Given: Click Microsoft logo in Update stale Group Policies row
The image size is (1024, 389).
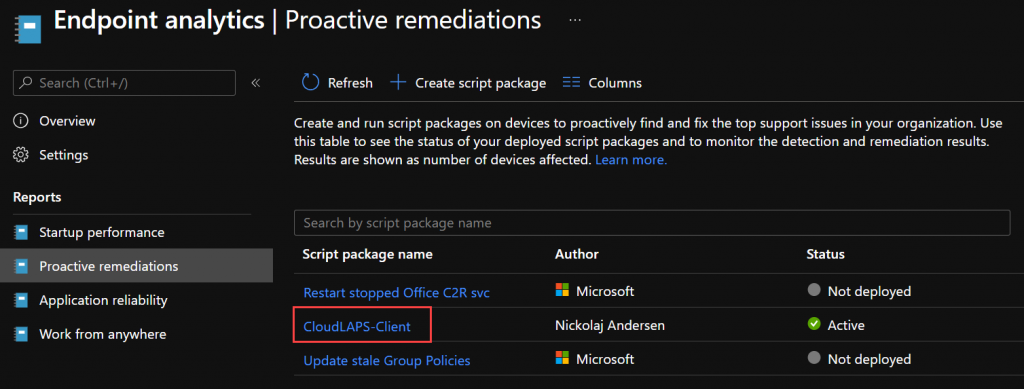Looking at the screenshot, I should (562, 358).
